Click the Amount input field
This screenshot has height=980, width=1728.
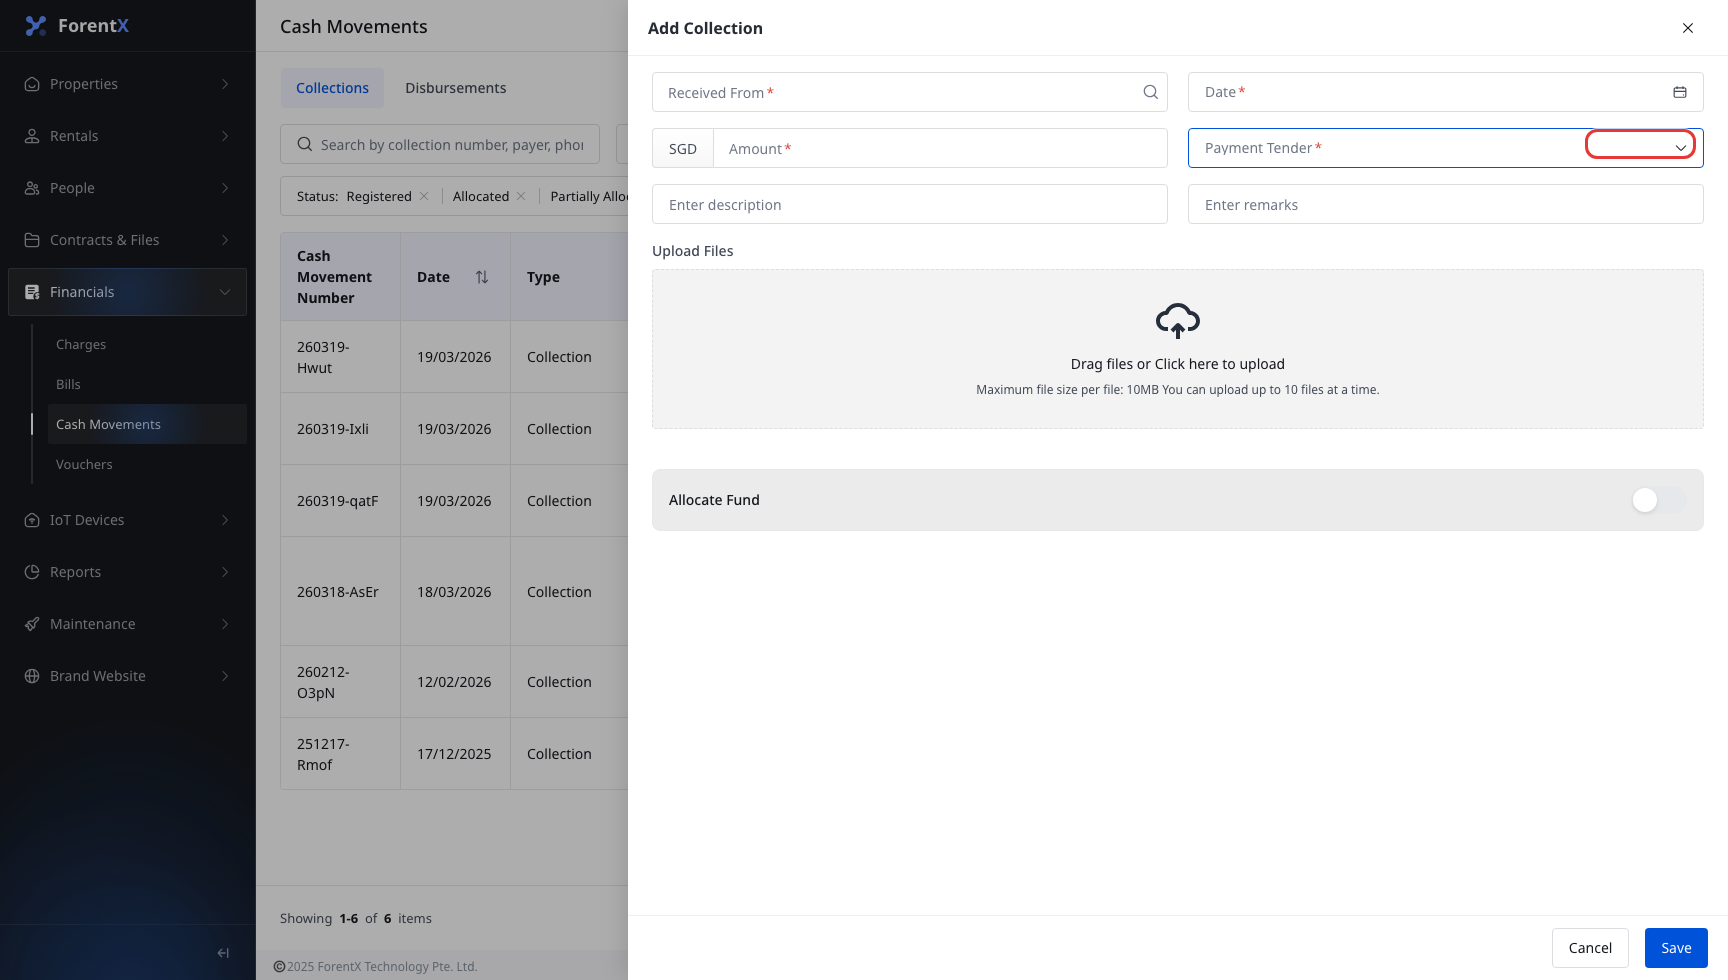(x=940, y=148)
